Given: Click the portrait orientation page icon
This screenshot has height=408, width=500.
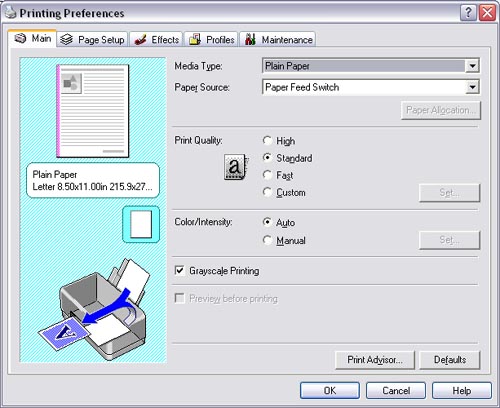Looking at the screenshot, I should (141, 224).
